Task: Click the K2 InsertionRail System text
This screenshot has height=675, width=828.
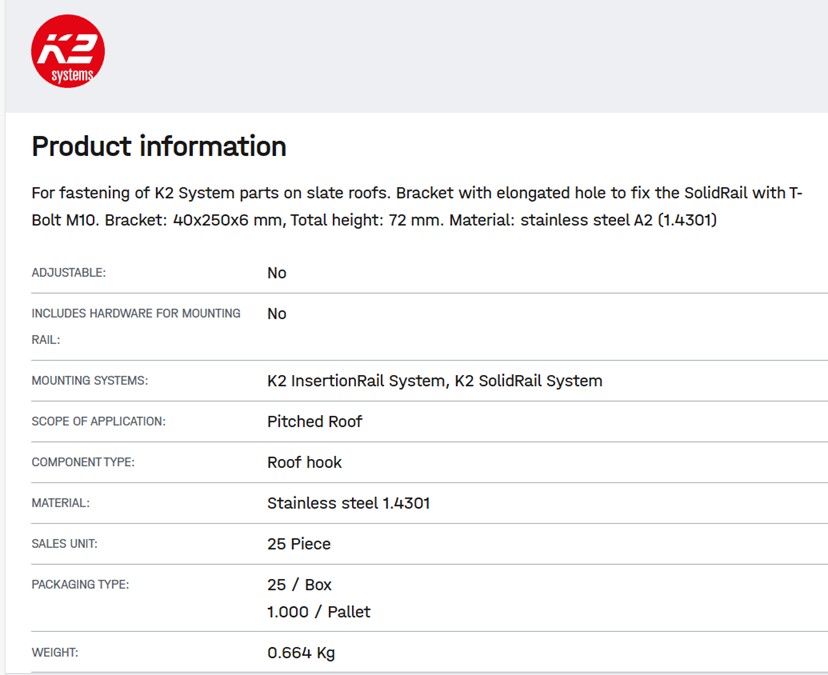Action: click(355, 381)
